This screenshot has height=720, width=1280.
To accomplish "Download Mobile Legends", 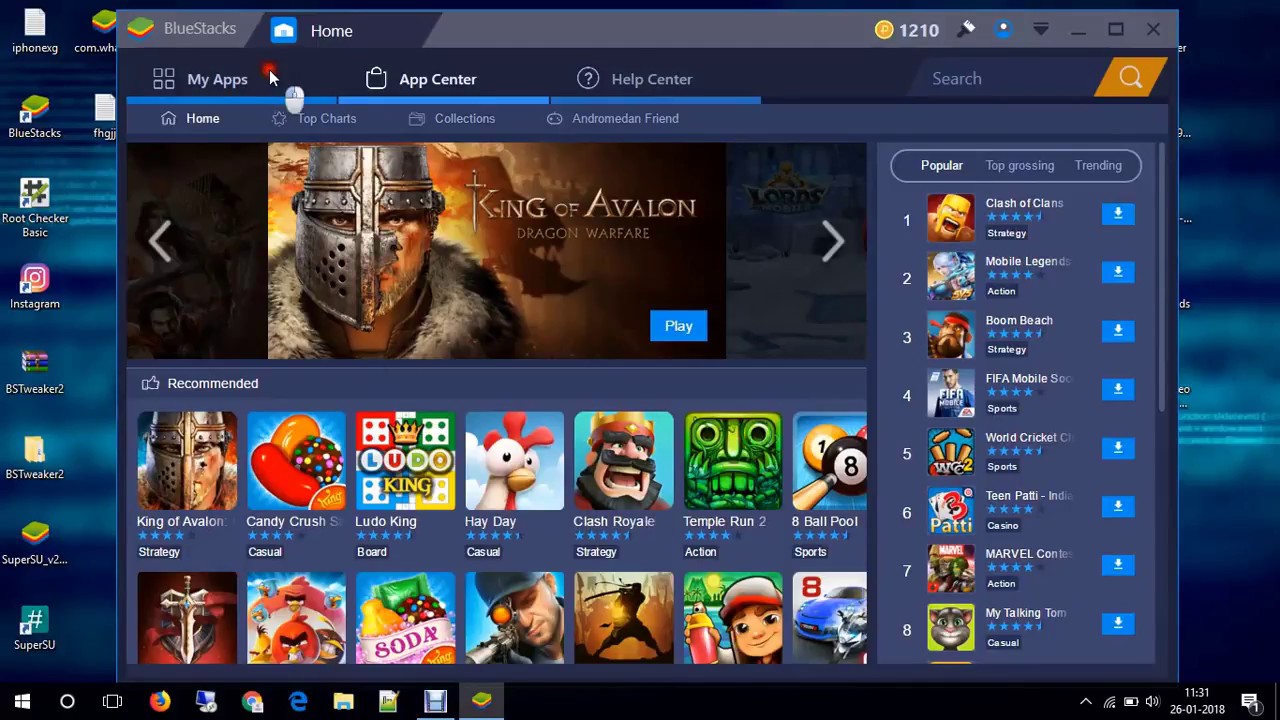I will coord(1118,272).
